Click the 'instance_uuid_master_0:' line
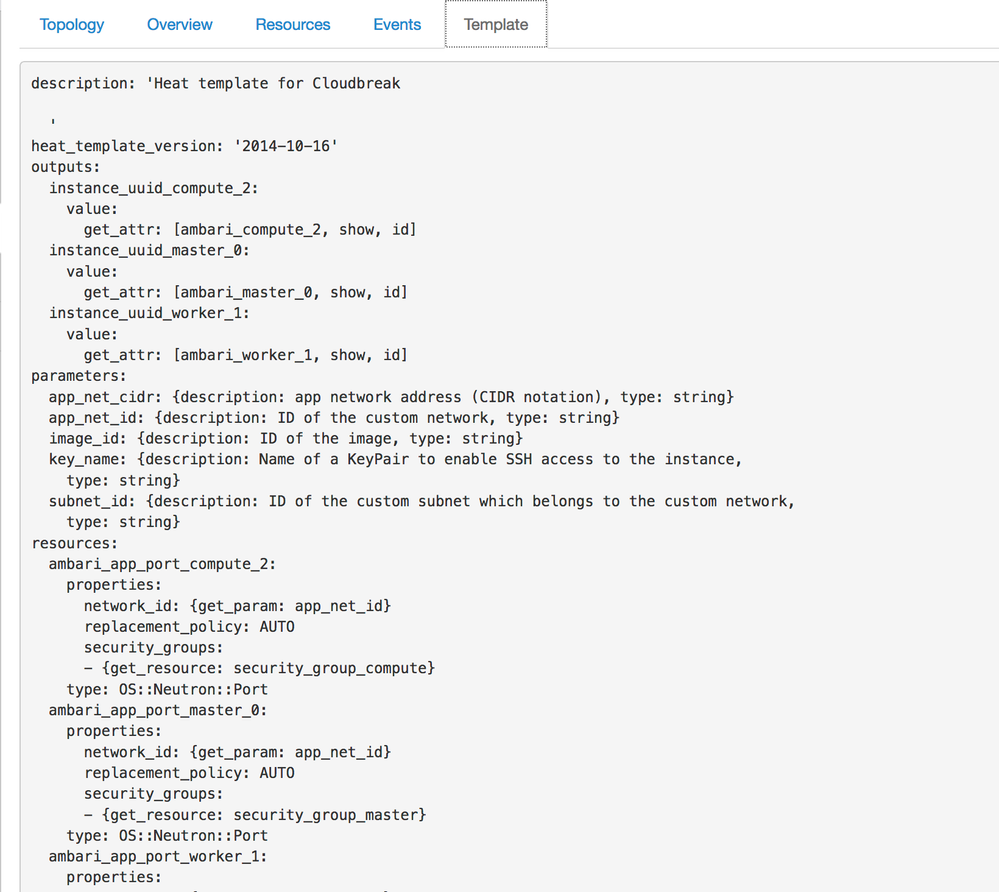 149,250
